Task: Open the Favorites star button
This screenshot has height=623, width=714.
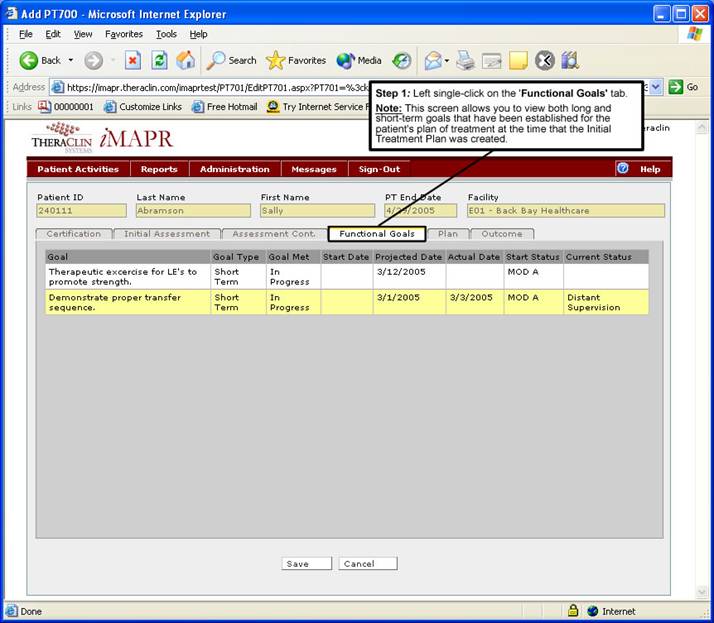Action: (x=296, y=60)
